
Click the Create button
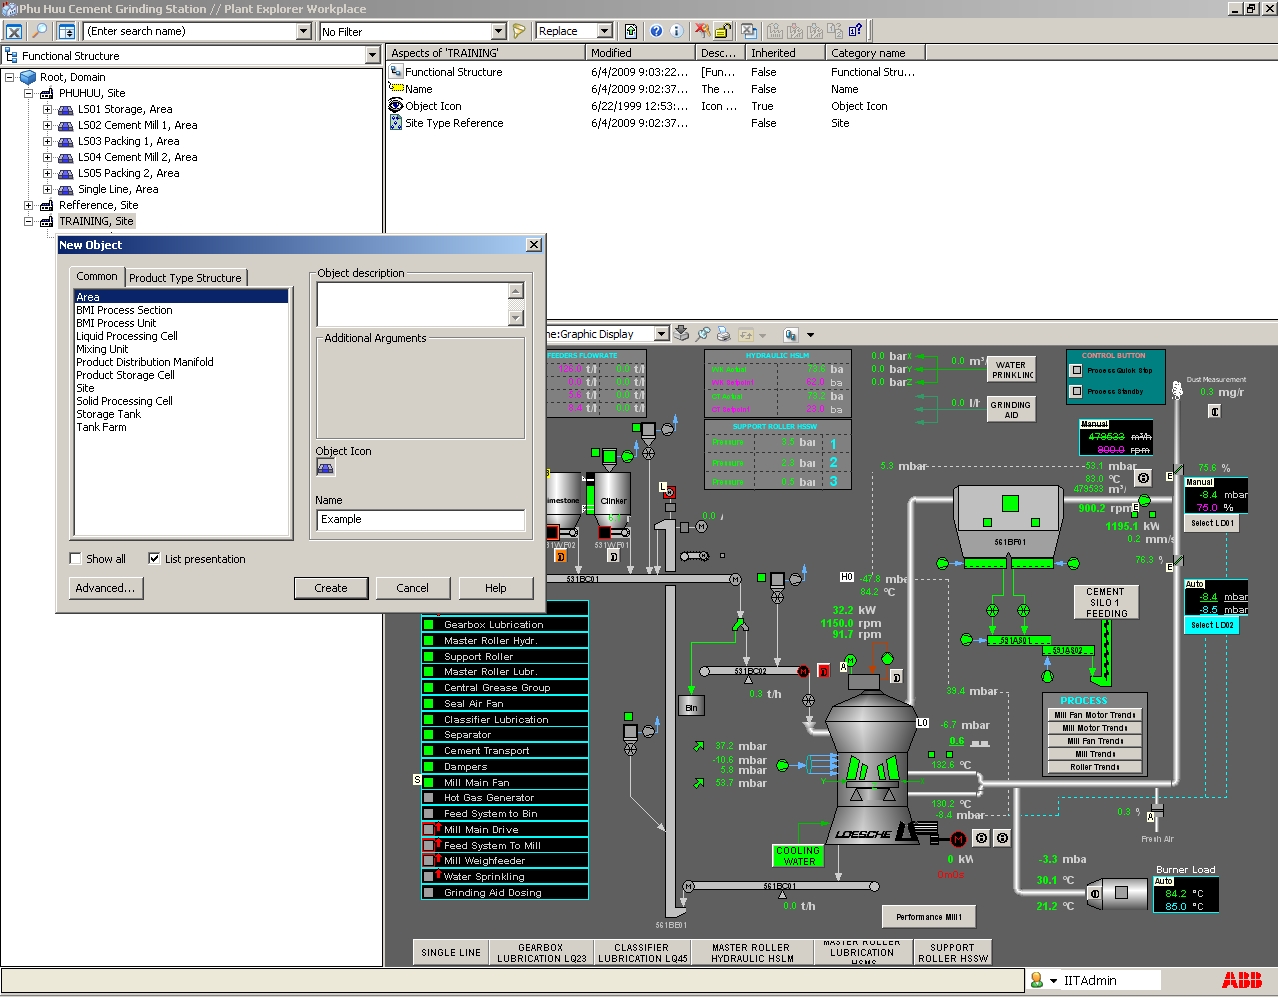click(x=331, y=588)
